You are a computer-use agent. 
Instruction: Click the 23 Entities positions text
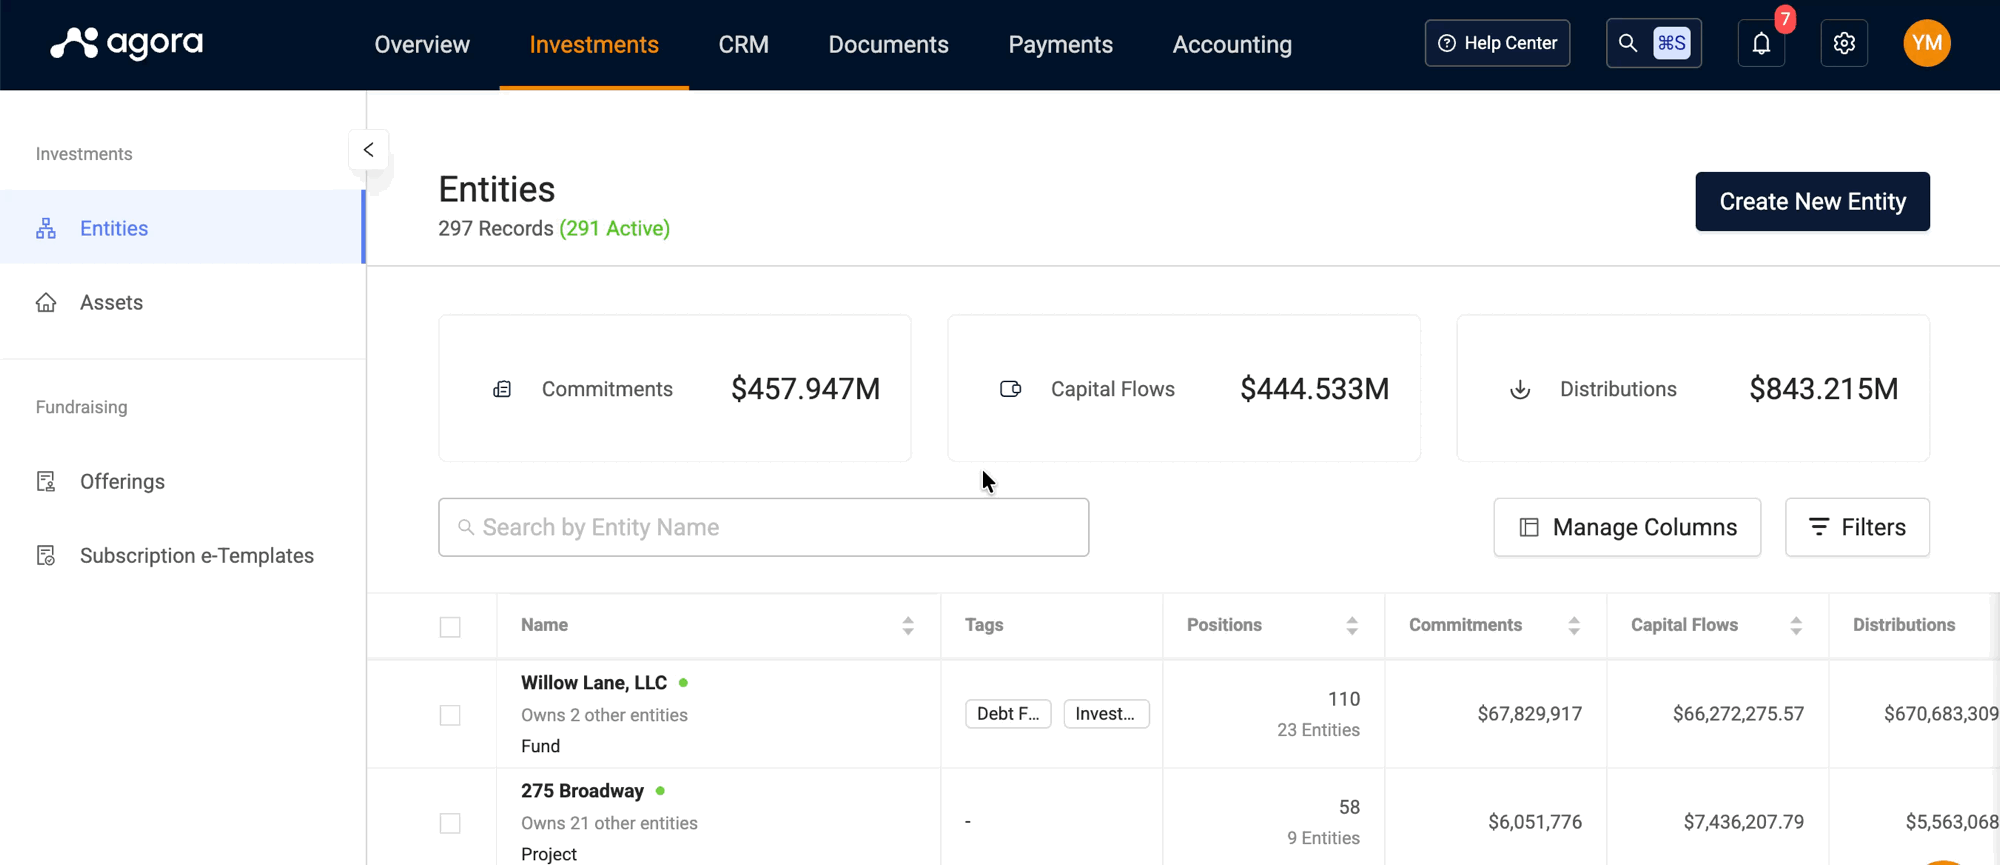[1318, 730]
